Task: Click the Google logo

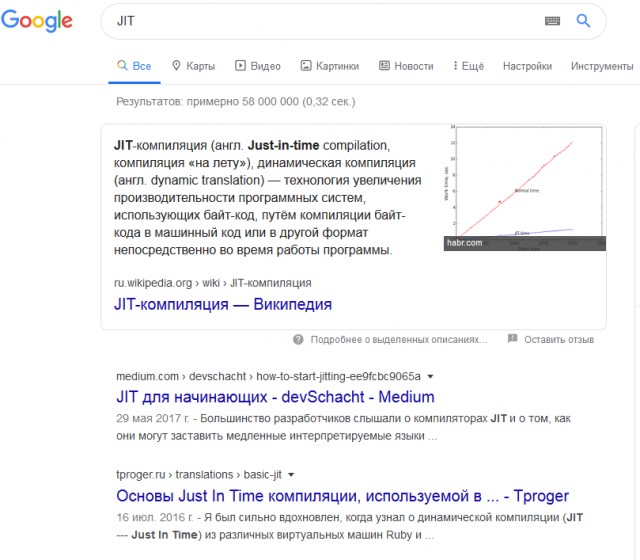Action: (x=37, y=20)
